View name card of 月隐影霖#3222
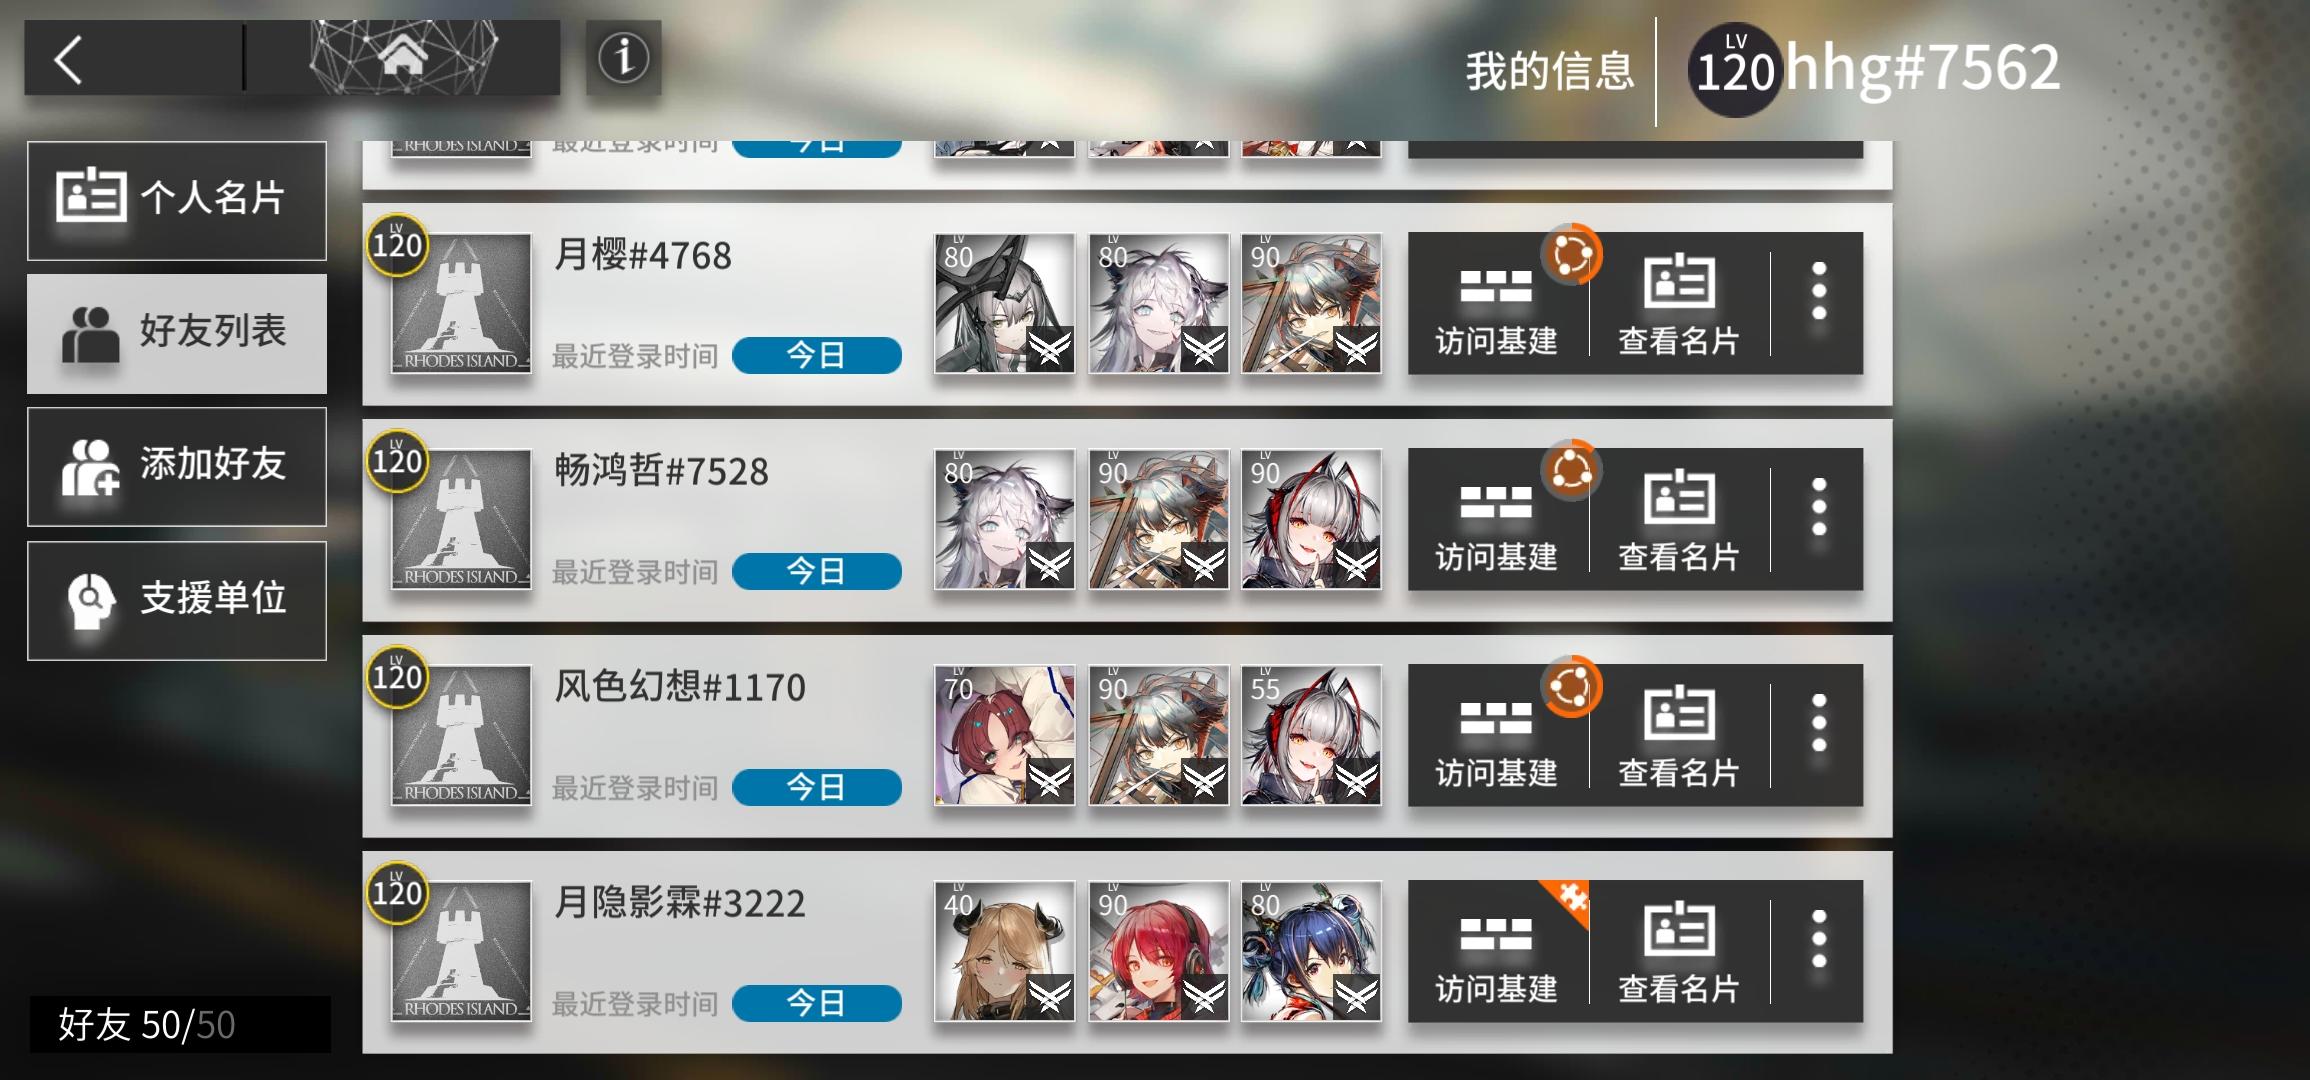 click(x=1679, y=952)
